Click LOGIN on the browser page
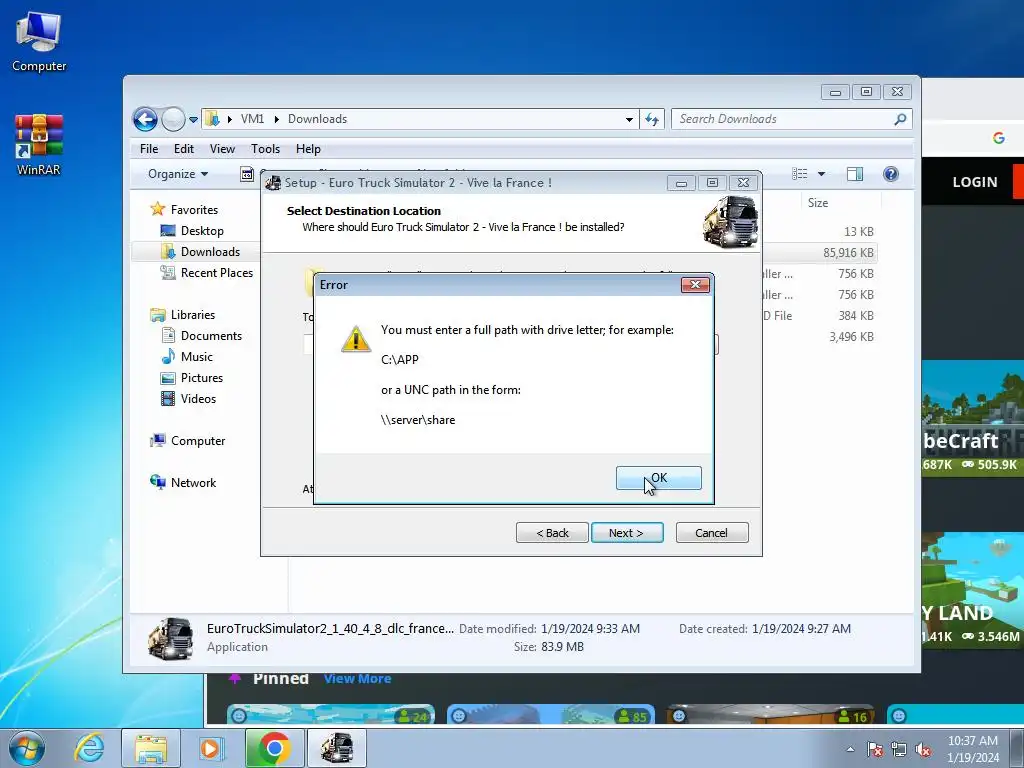This screenshot has height=768, width=1024. click(x=974, y=182)
